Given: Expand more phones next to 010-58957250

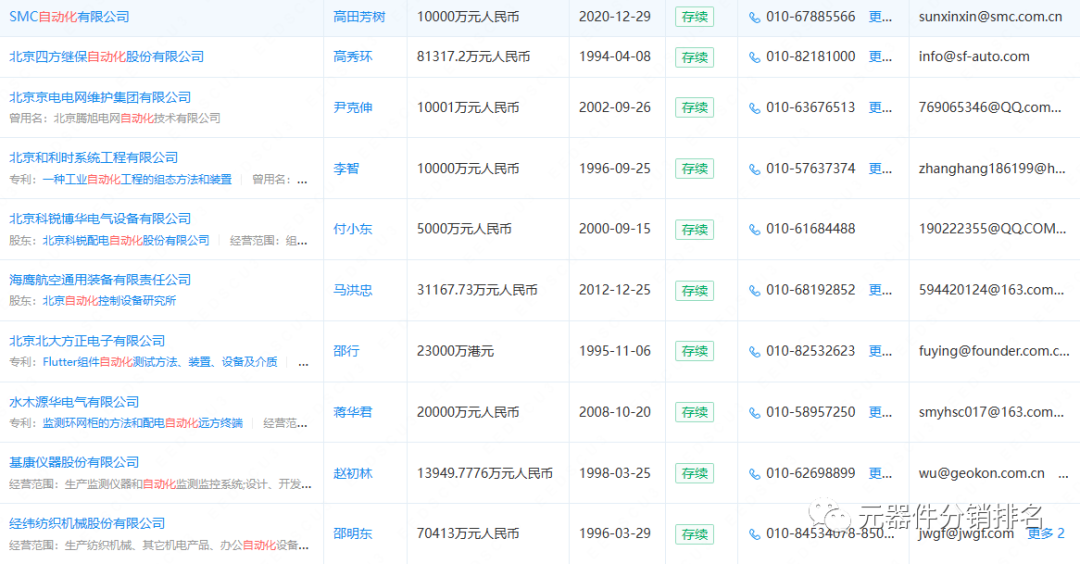Looking at the screenshot, I should (880, 412).
